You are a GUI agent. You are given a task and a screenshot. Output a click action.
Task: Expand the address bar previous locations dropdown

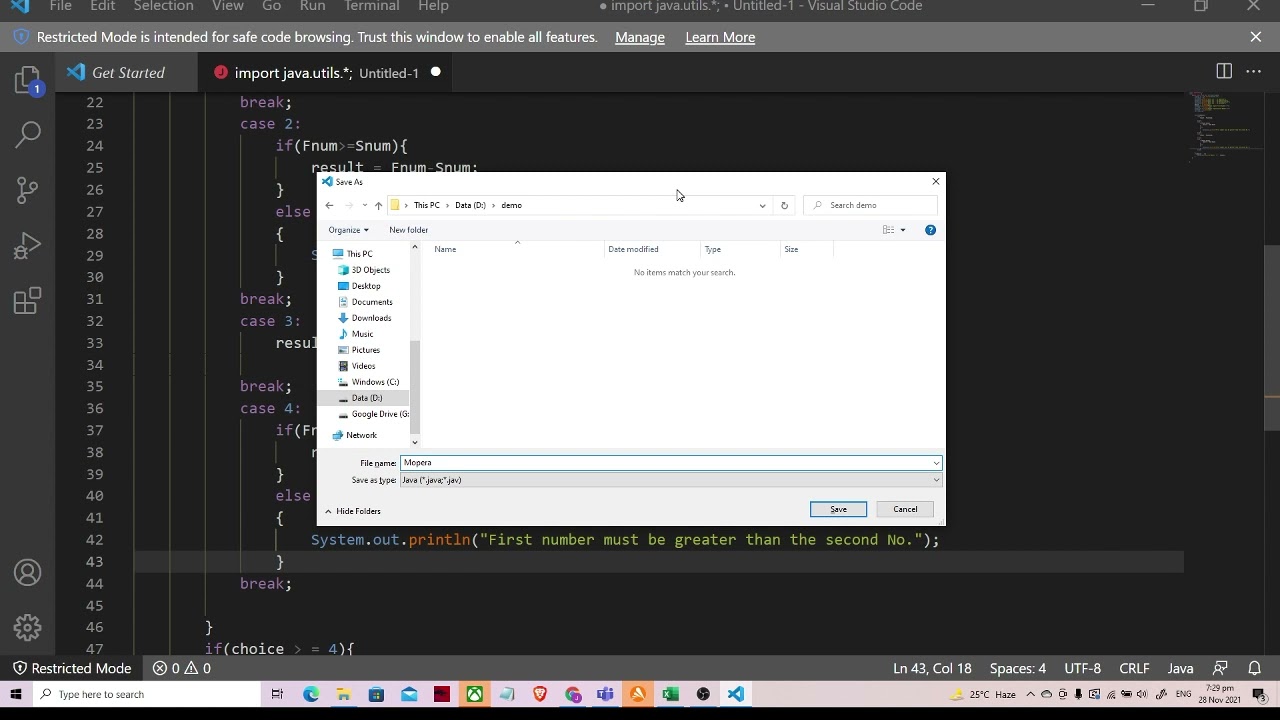(x=762, y=205)
